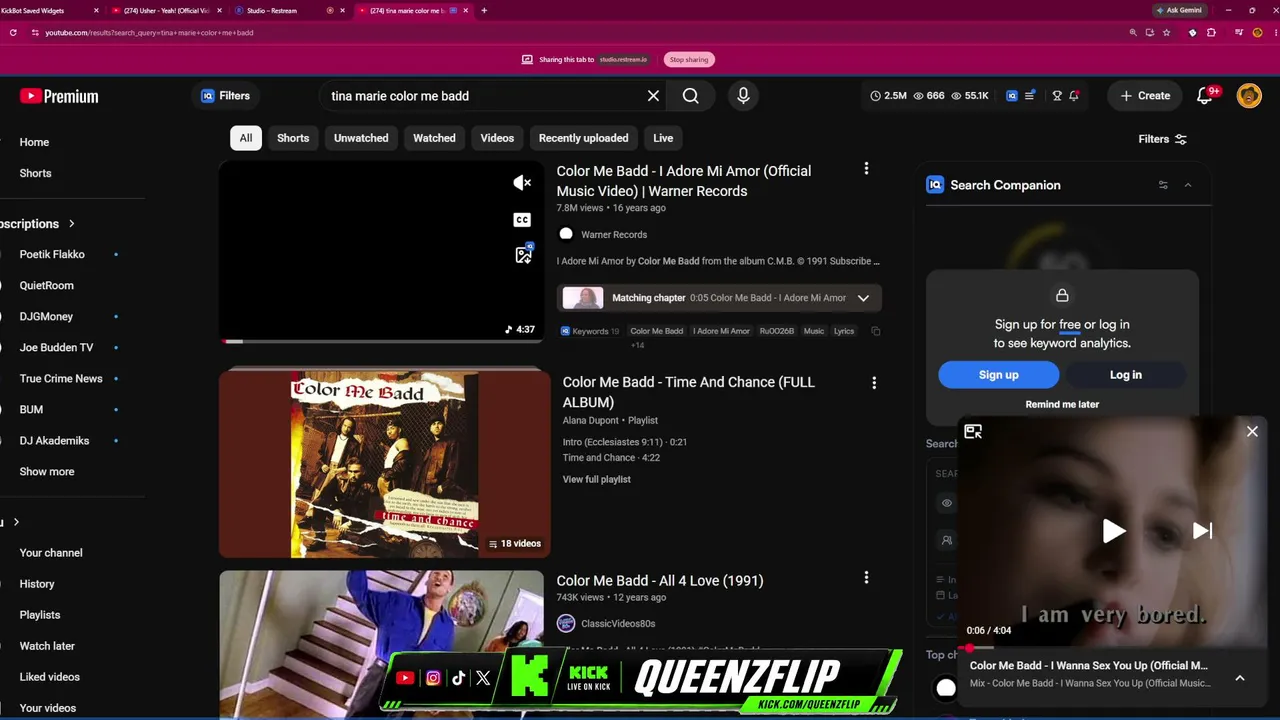Click the Ask Gemini button in Chrome
1280x720 pixels.
[x=1179, y=10]
